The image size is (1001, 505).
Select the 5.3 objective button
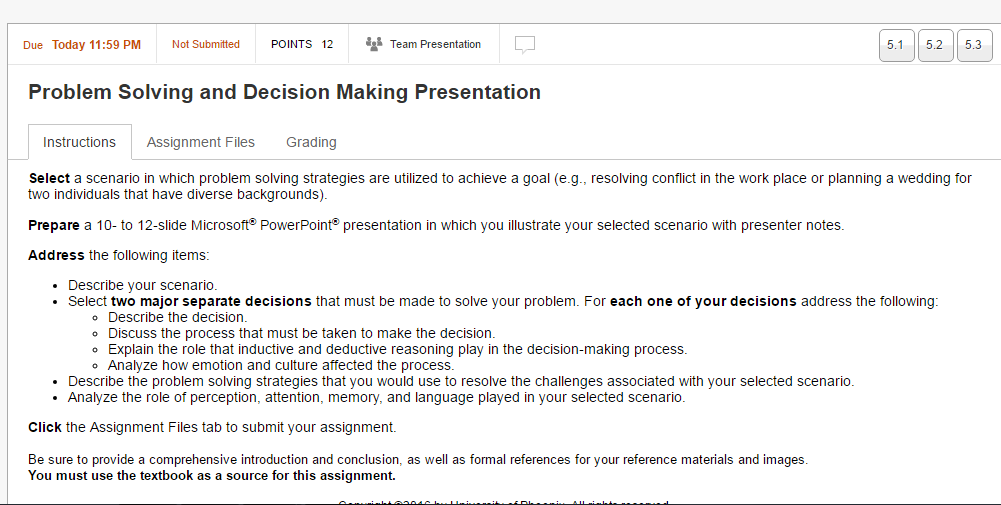coord(974,45)
